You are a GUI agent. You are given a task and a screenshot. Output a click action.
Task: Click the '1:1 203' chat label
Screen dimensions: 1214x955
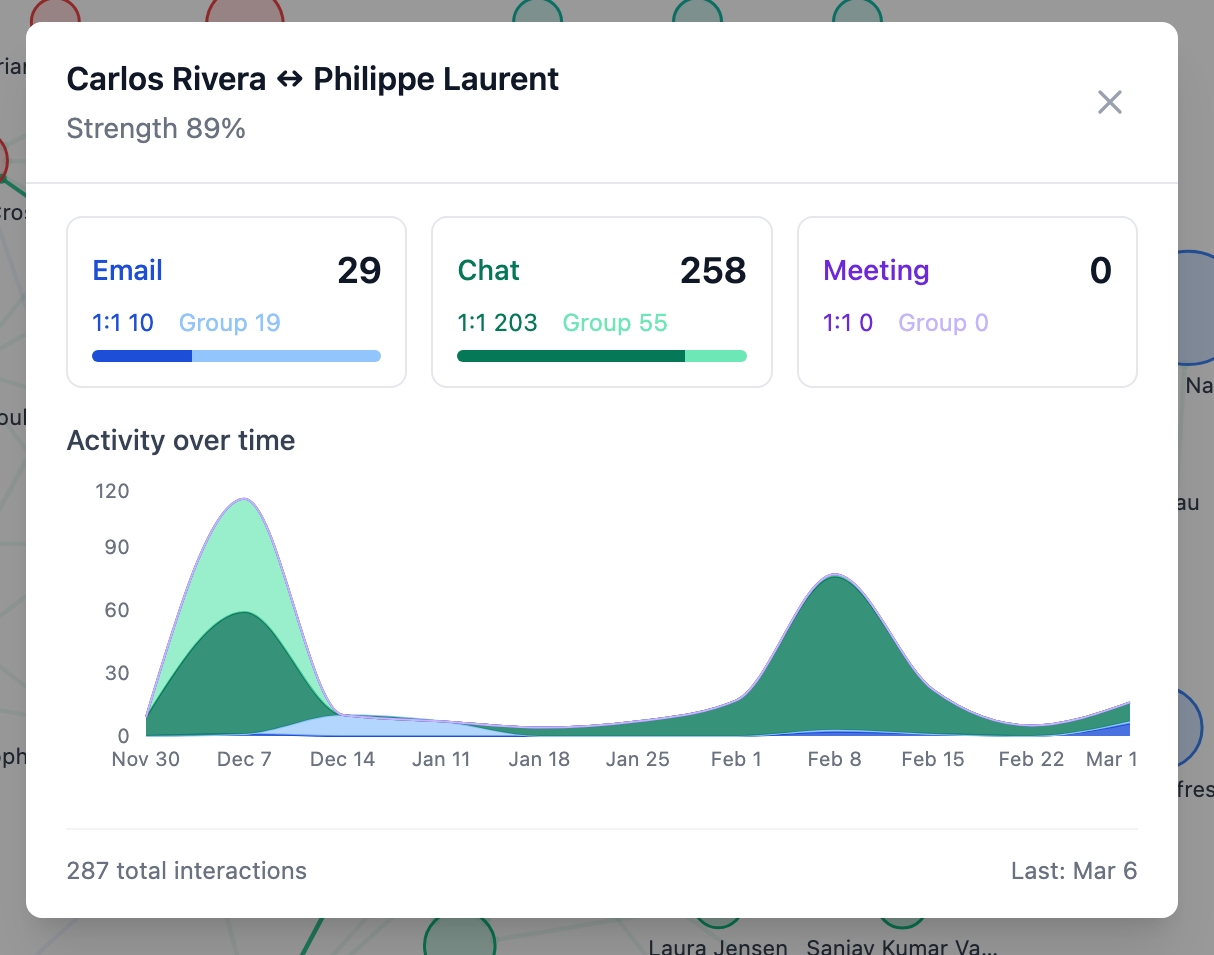[497, 323]
